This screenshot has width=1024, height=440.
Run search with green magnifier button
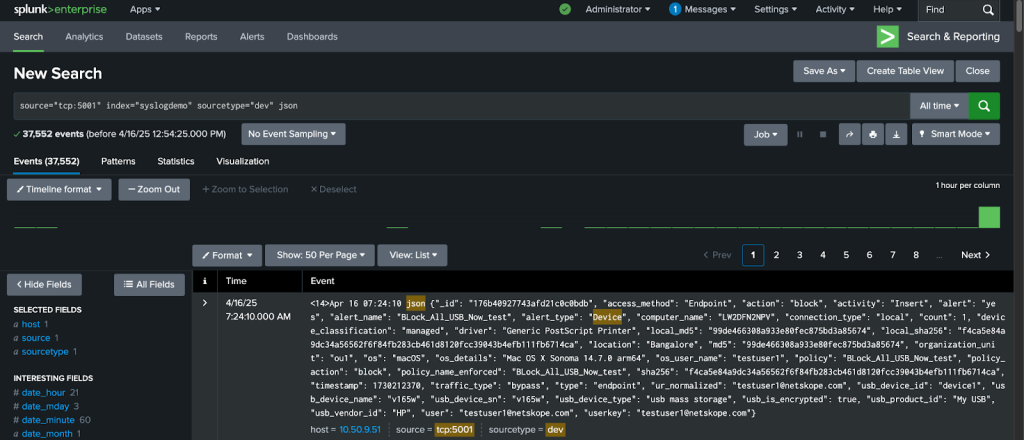(x=984, y=105)
